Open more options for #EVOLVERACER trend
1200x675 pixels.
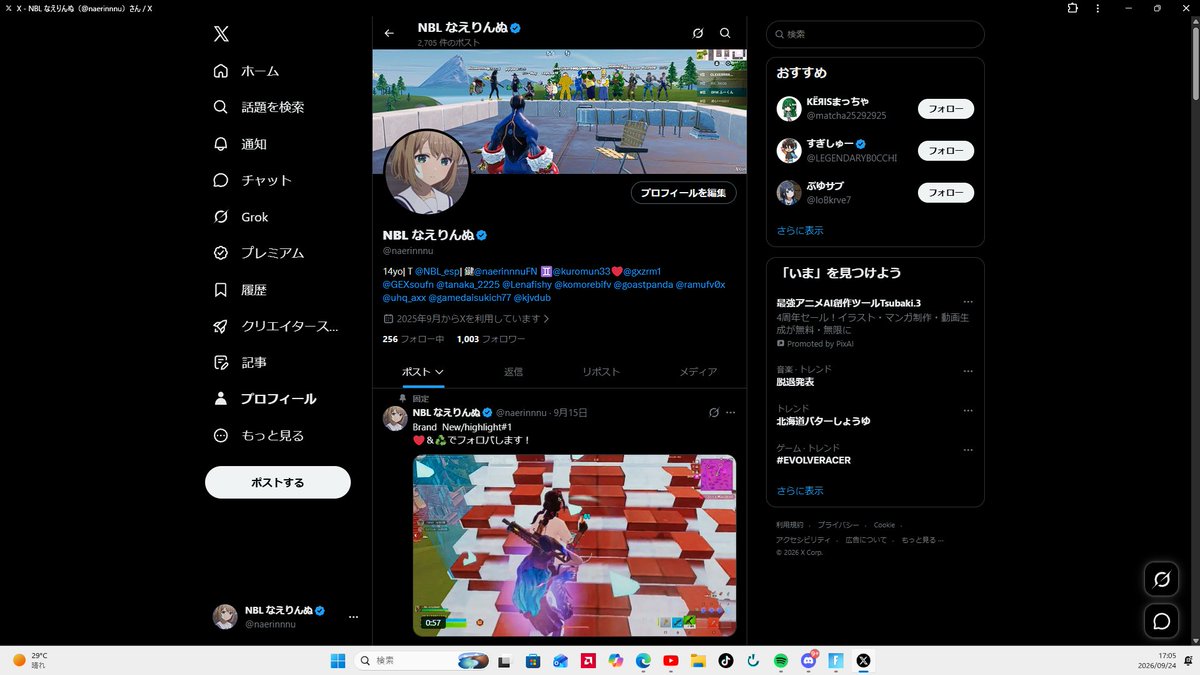[x=967, y=449]
